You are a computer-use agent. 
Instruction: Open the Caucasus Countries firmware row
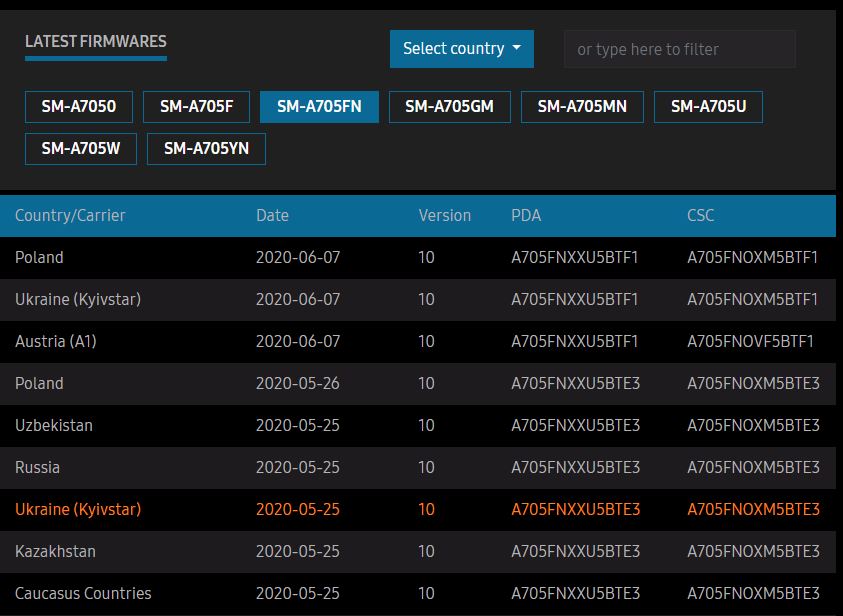pos(418,593)
